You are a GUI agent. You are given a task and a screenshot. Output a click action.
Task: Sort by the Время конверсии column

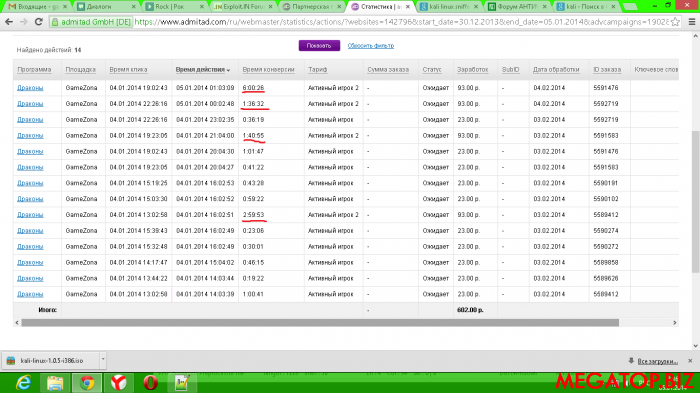click(268, 70)
